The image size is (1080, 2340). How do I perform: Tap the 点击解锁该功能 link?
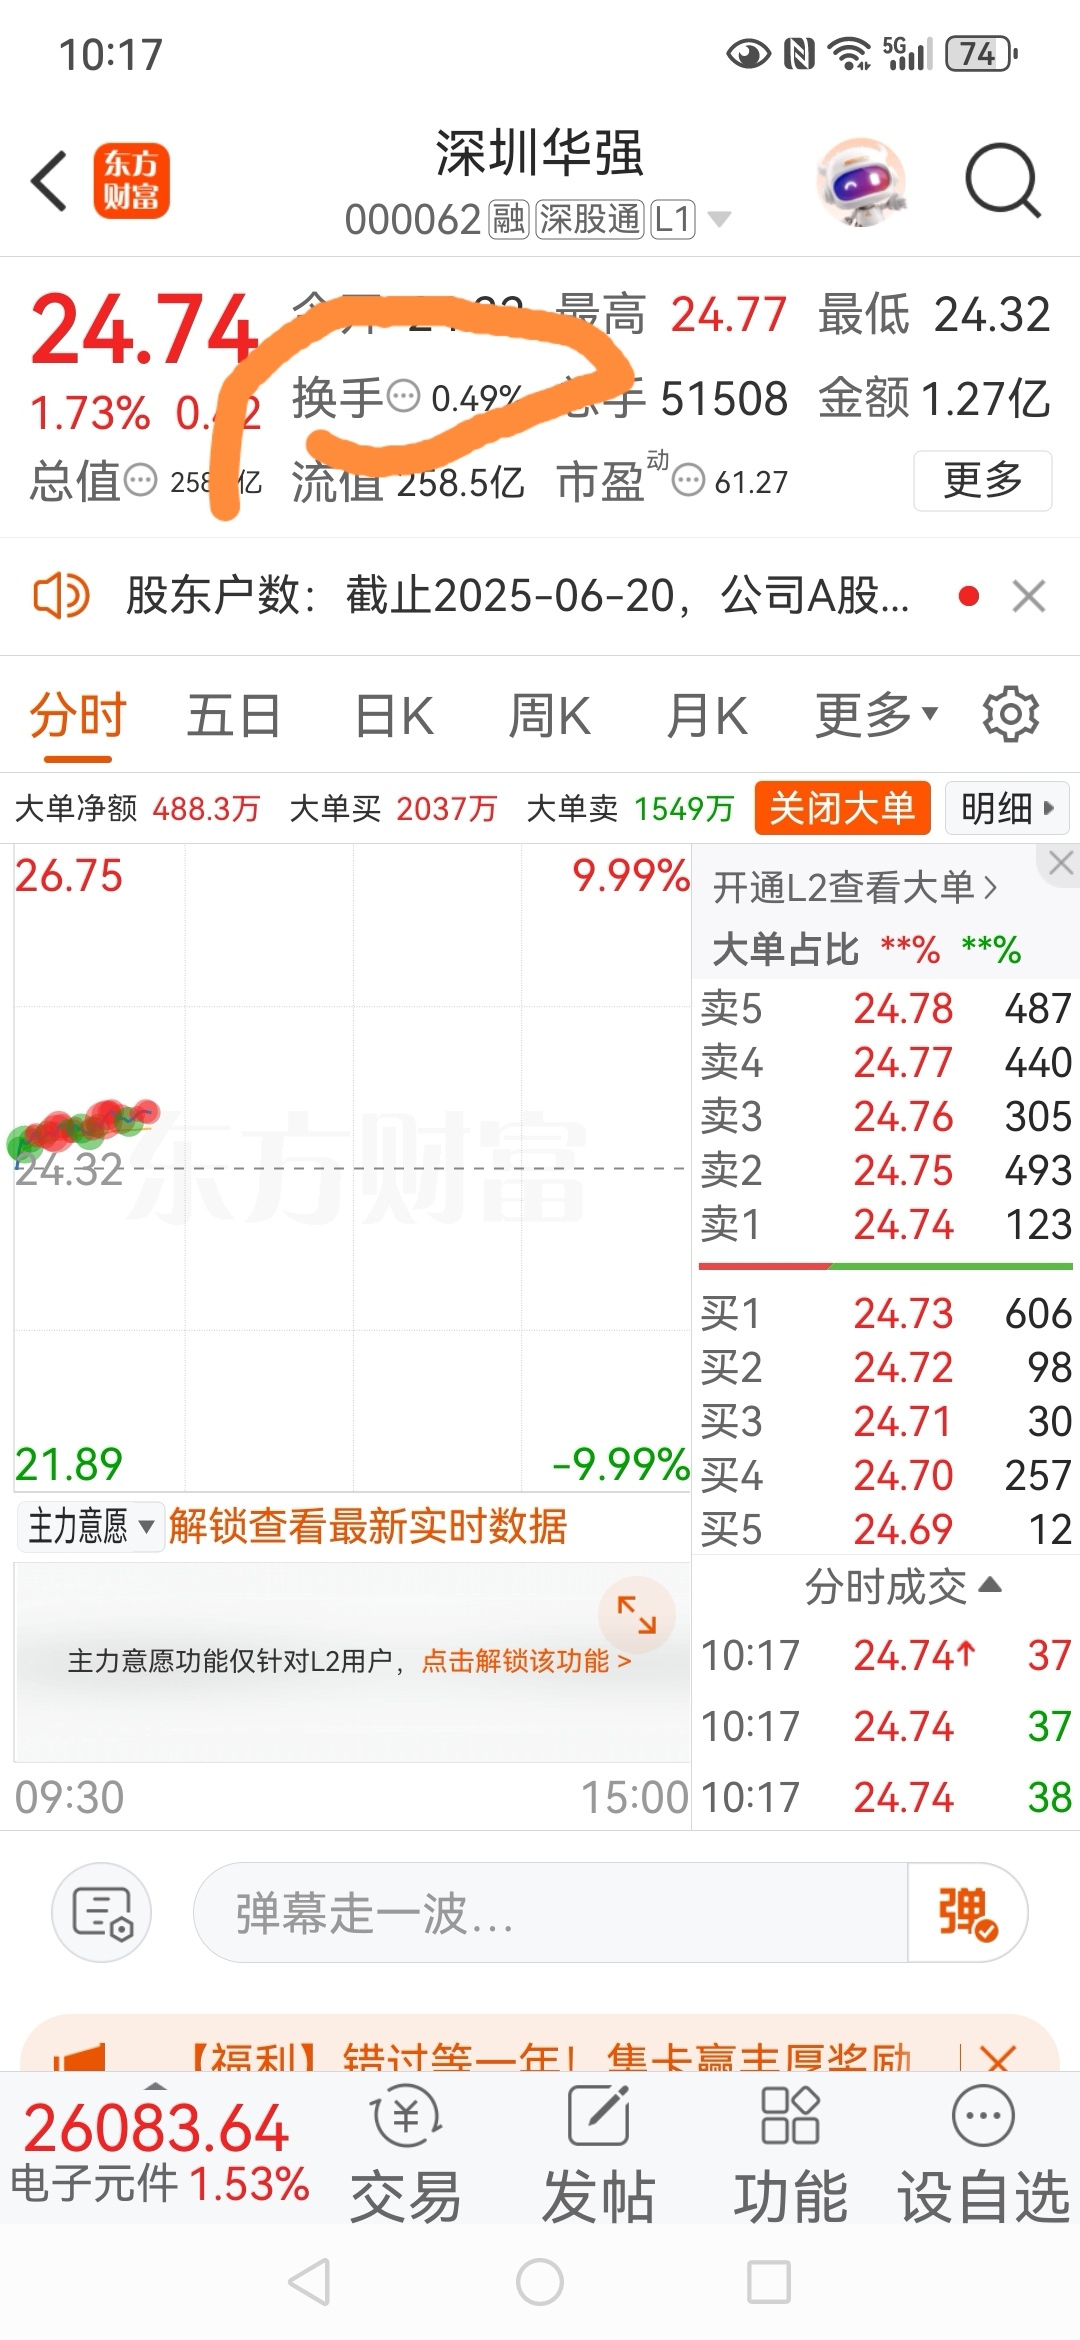click(526, 1661)
